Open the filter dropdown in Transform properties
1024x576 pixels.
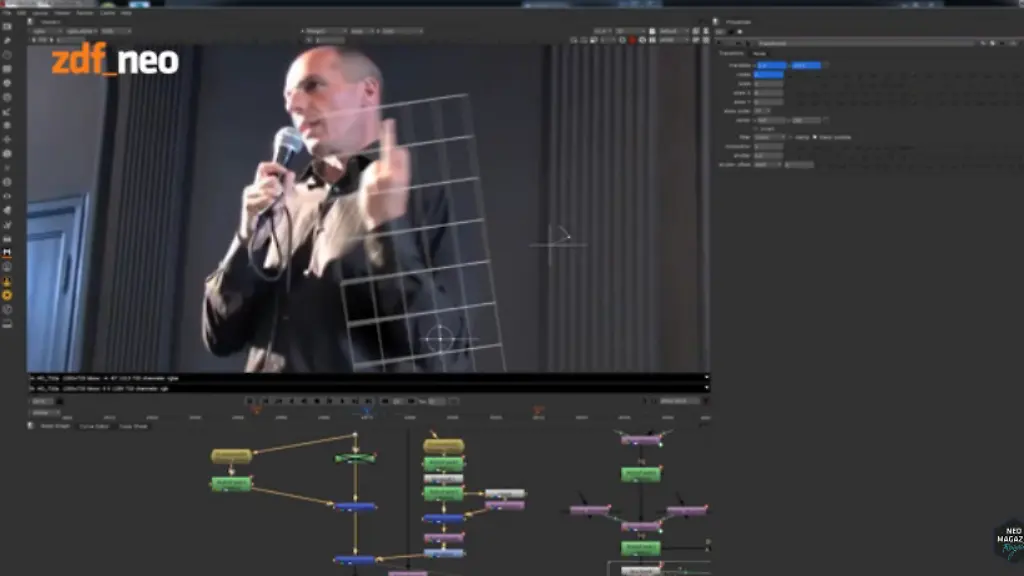tap(769, 137)
